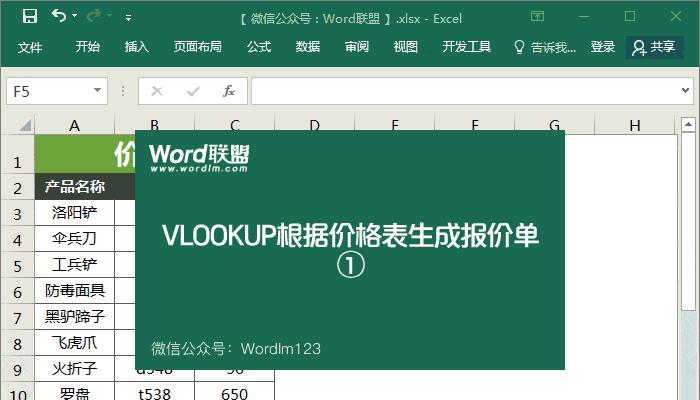Click cell containing 防毒面具
Image resolution: width=700 pixels, height=400 pixels.
click(75, 291)
